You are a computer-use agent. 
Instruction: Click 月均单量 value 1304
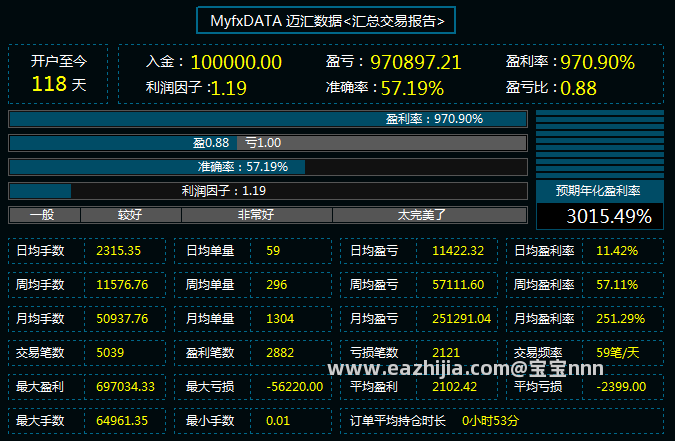point(280,319)
